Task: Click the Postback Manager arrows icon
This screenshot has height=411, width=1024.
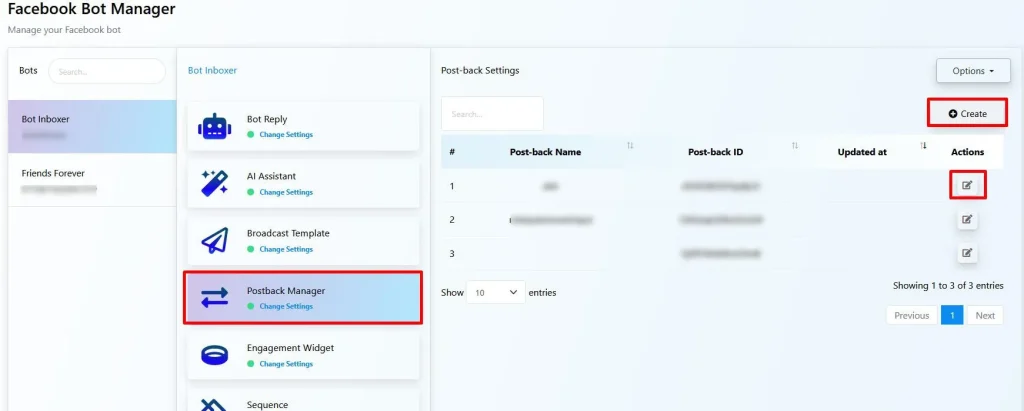Action: tap(214, 298)
